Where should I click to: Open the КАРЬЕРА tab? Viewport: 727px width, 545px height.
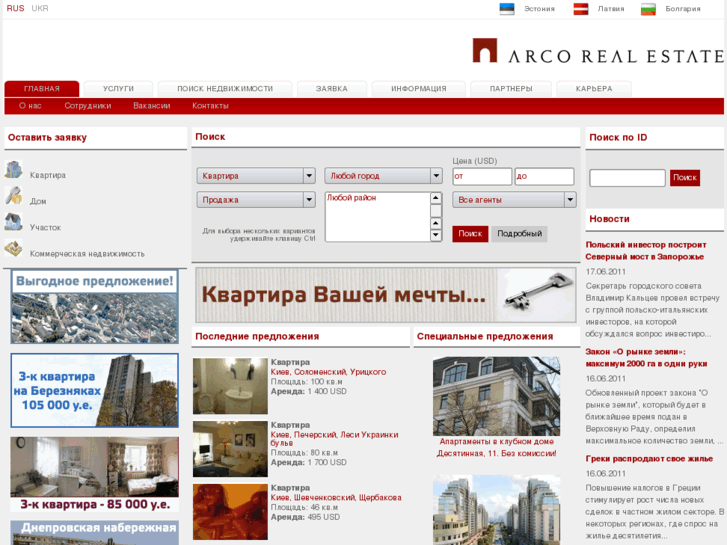click(594, 89)
